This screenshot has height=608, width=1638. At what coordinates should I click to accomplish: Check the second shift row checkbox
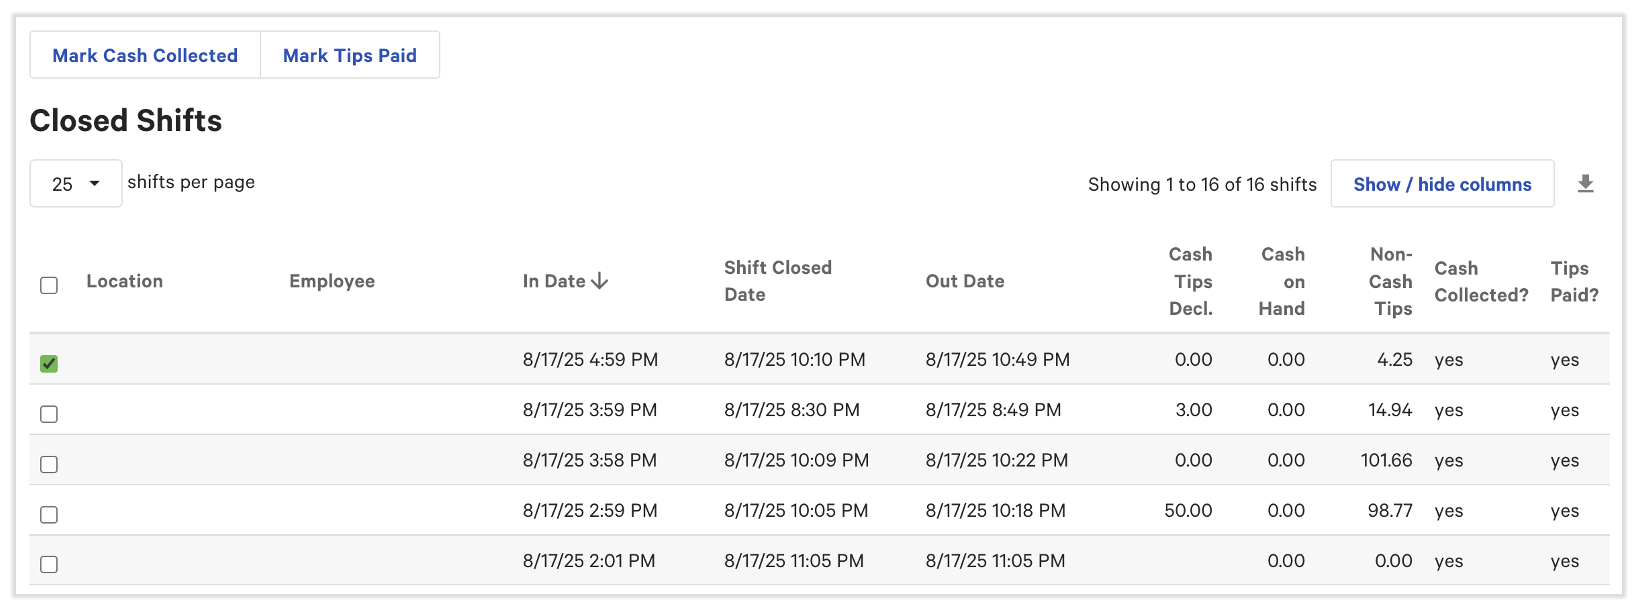tap(49, 413)
